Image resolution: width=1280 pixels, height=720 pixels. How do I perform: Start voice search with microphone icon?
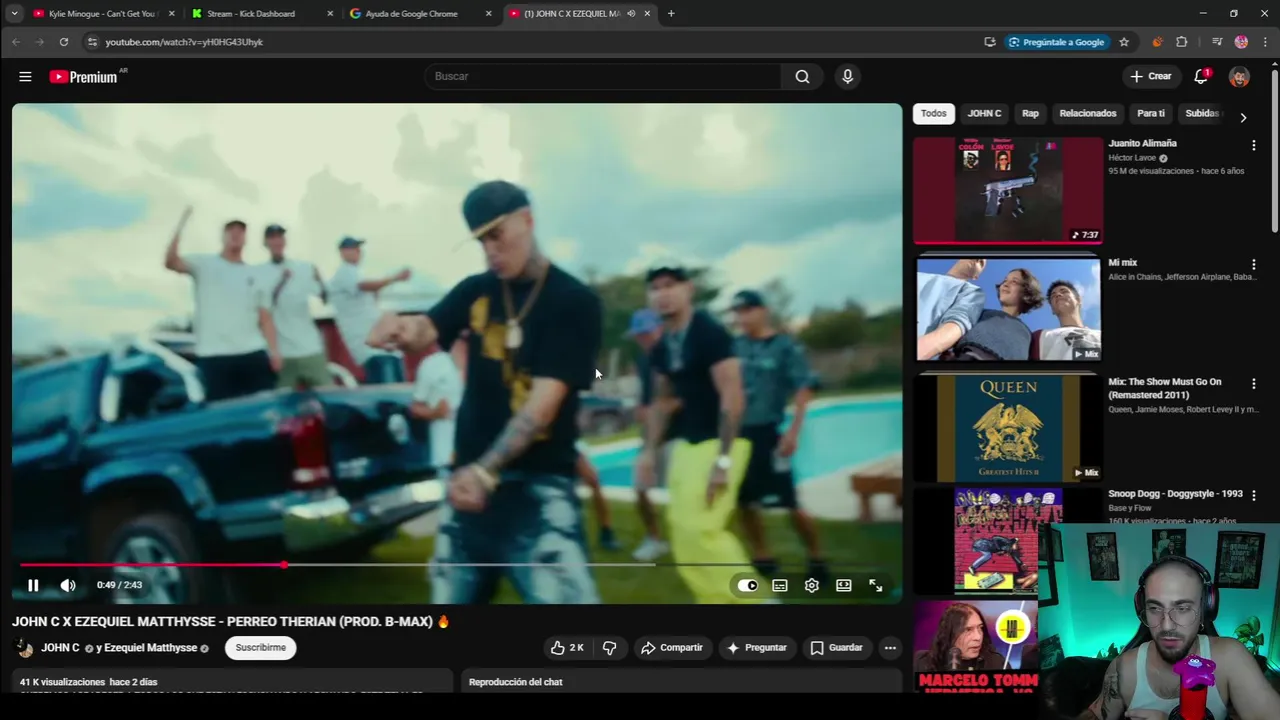pyautogui.click(x=847, y=76)
